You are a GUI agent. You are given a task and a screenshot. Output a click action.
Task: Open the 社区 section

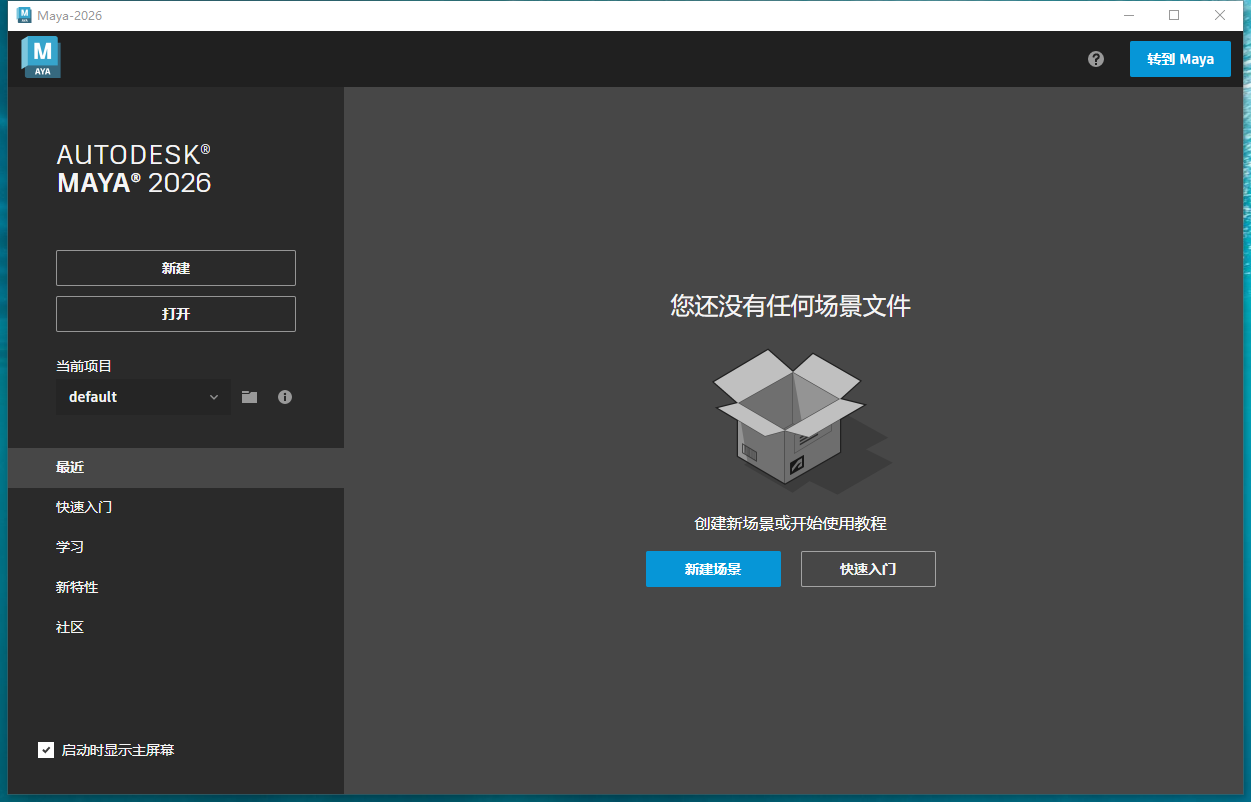[x=69, y=627]
